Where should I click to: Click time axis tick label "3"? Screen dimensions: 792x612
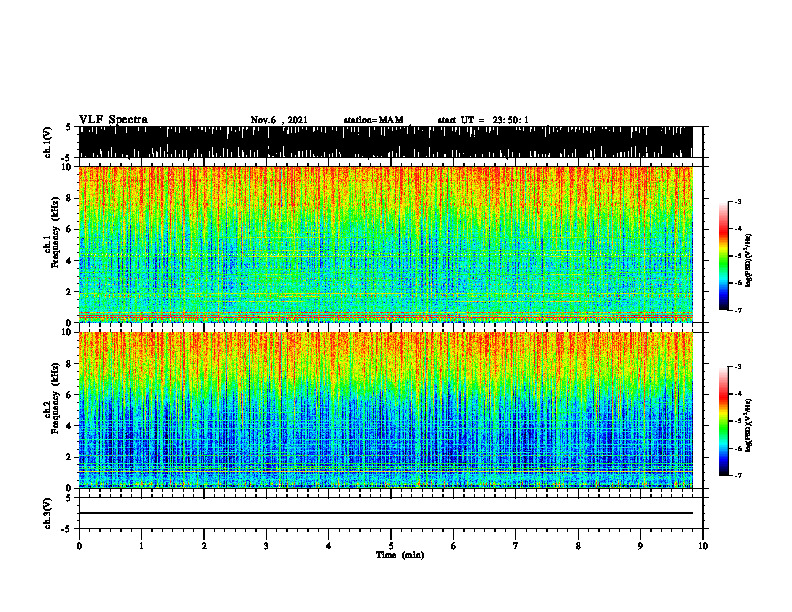[x=266, y=546]
